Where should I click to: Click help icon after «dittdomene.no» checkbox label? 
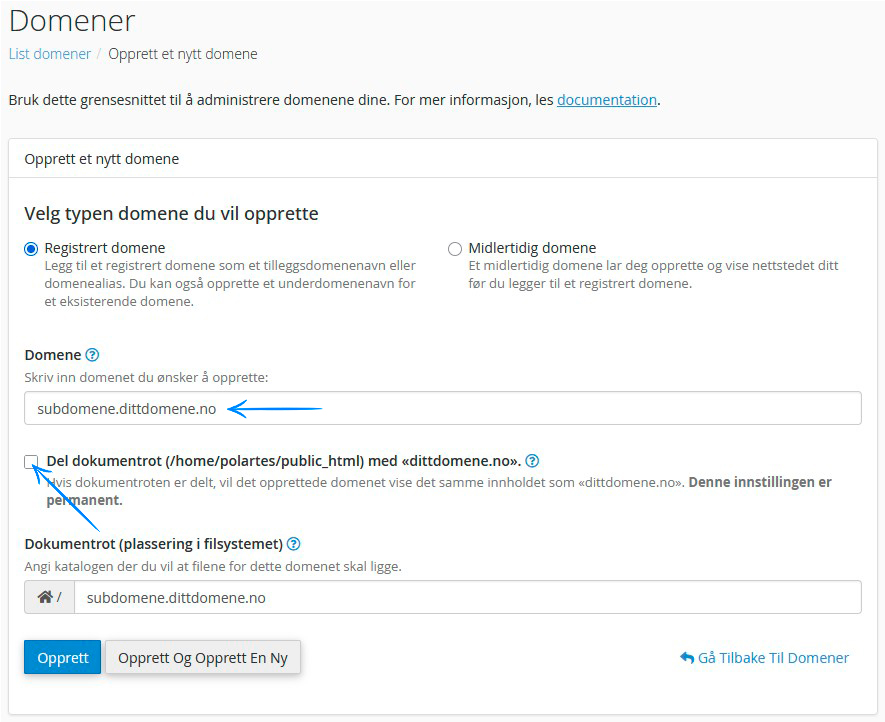(x=532, y=461)
